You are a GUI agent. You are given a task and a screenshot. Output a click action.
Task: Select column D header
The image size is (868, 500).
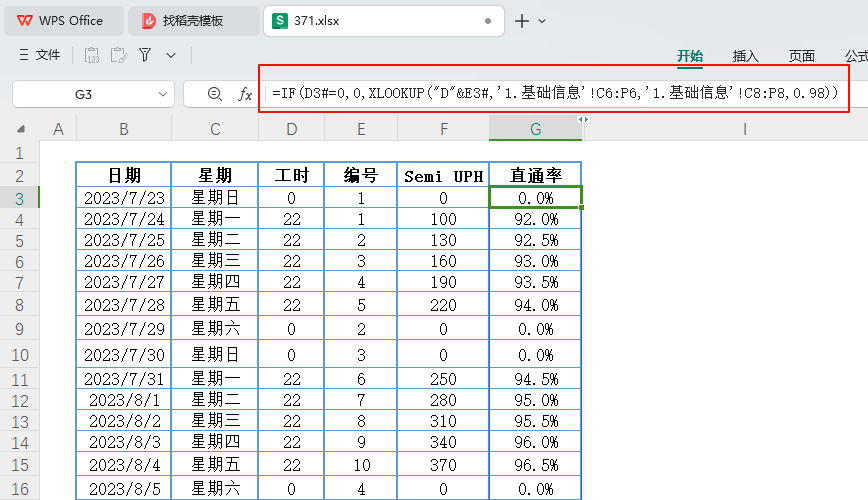click(291, 129)
